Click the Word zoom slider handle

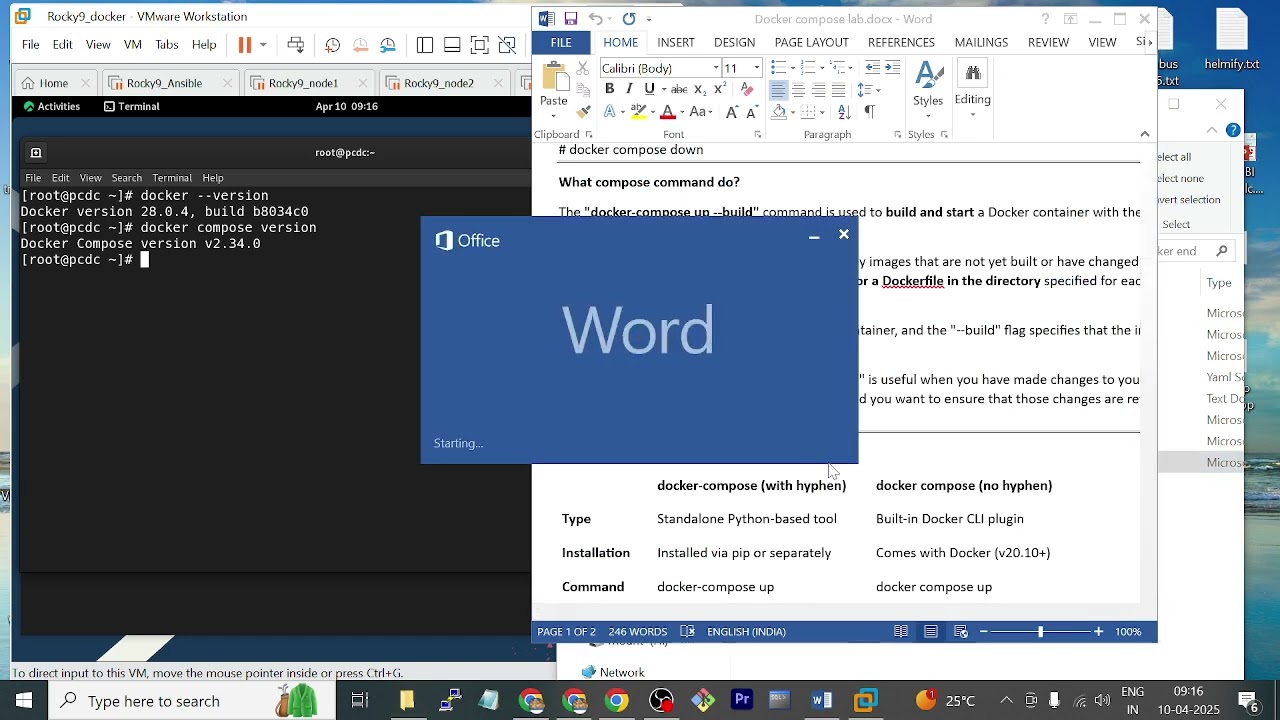1040,632
